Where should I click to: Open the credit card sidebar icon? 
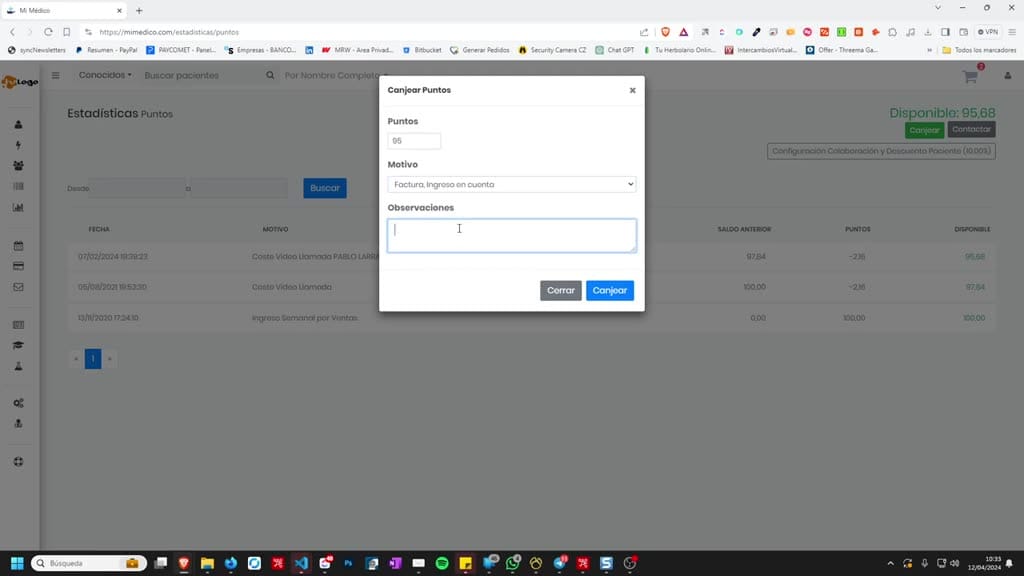[x=18, y=266]
